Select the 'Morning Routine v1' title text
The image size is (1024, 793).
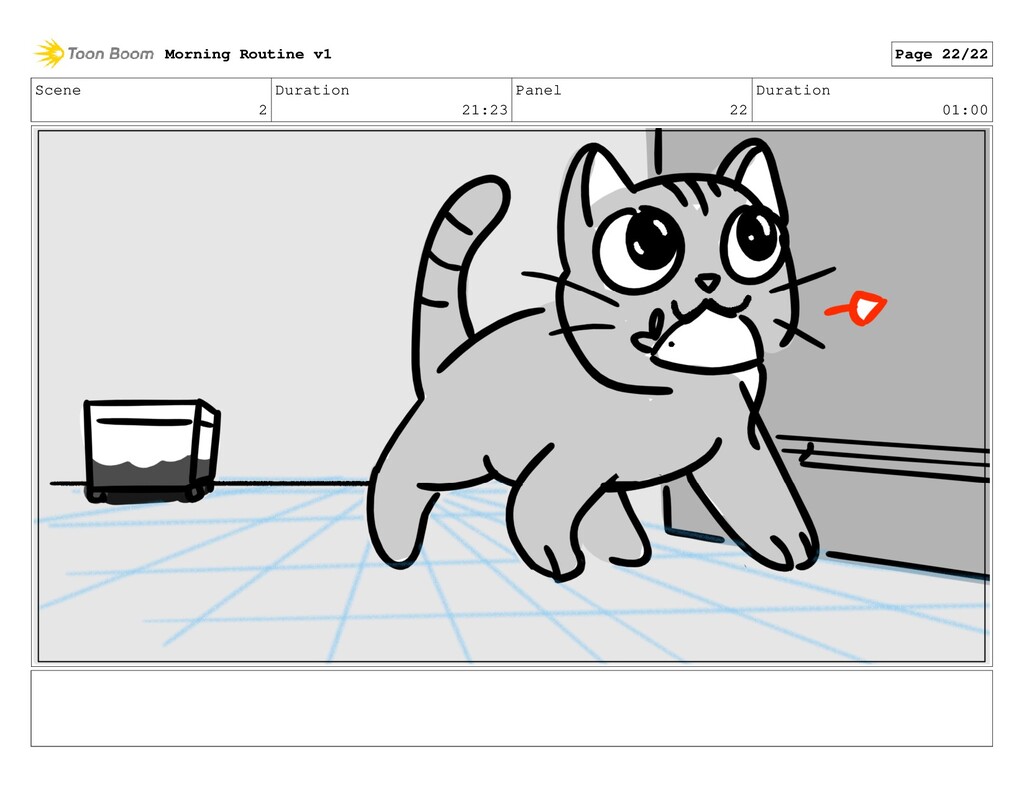248,54
